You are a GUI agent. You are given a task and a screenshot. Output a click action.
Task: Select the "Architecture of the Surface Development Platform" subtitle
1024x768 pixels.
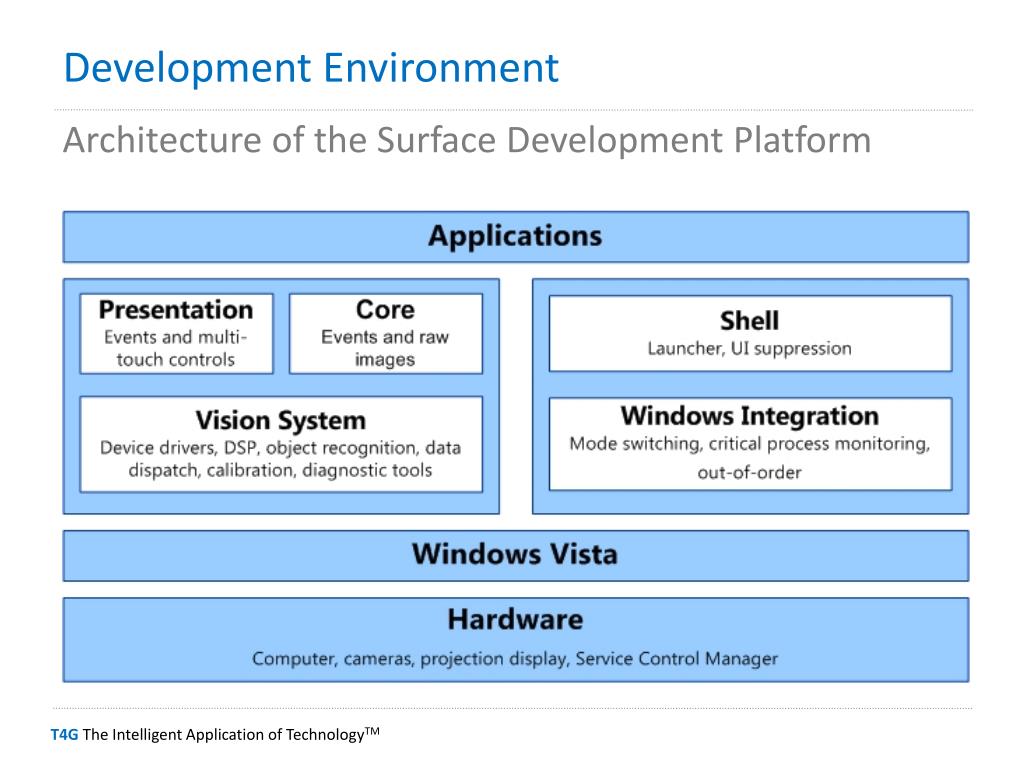pyautogui.click(x=467, y=140)
